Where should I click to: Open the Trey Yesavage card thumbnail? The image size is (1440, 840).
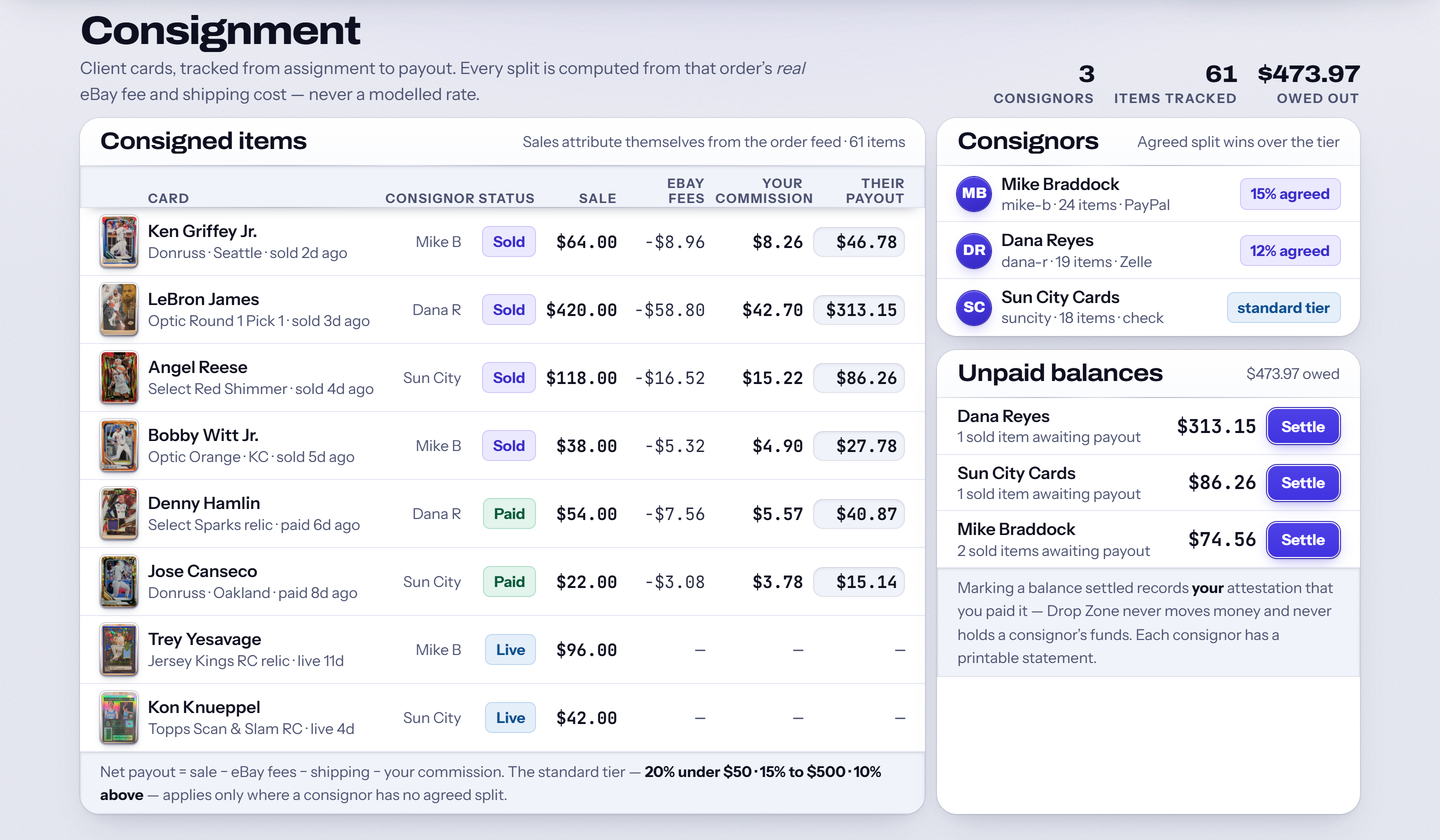[x=118, y=650]
